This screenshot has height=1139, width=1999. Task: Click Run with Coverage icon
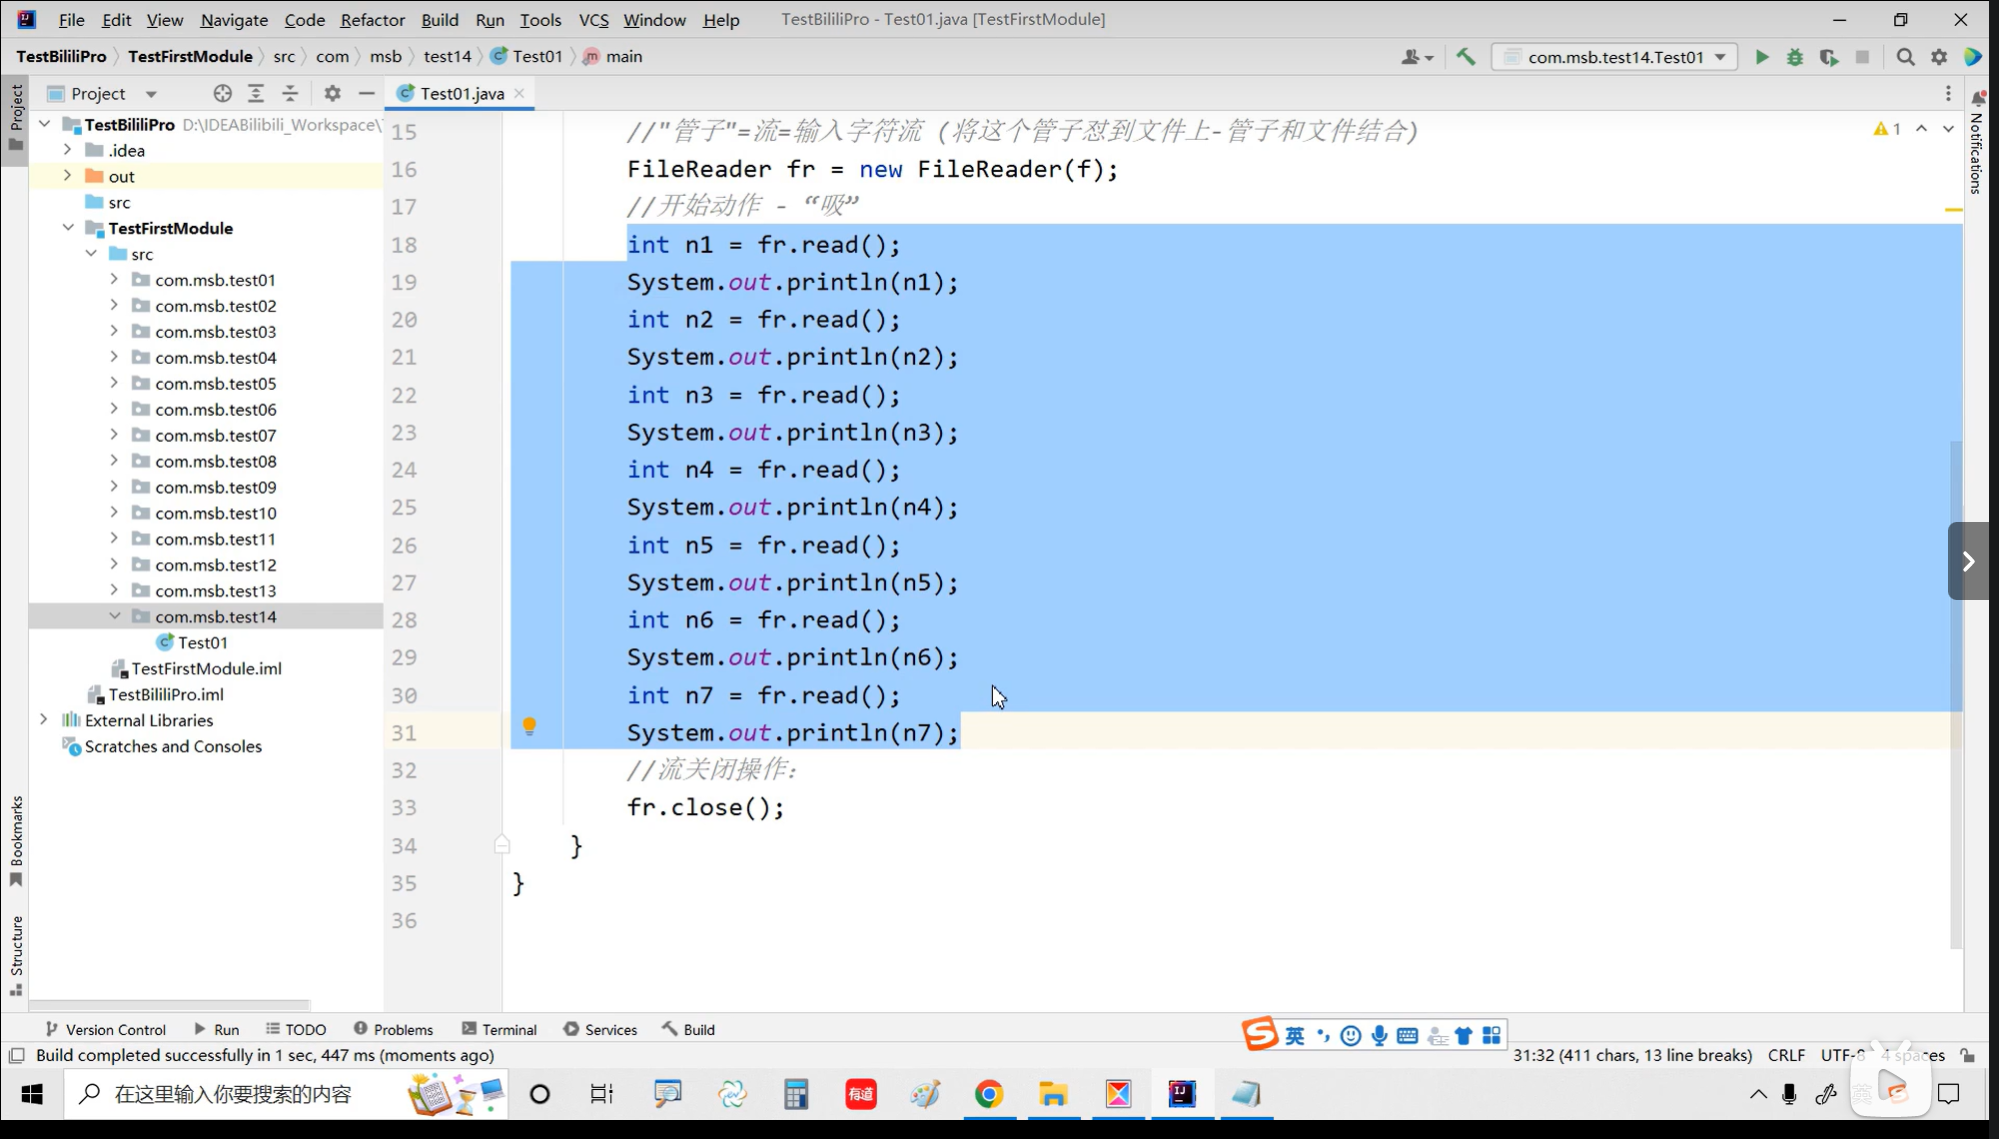(x=1828, y=57)
